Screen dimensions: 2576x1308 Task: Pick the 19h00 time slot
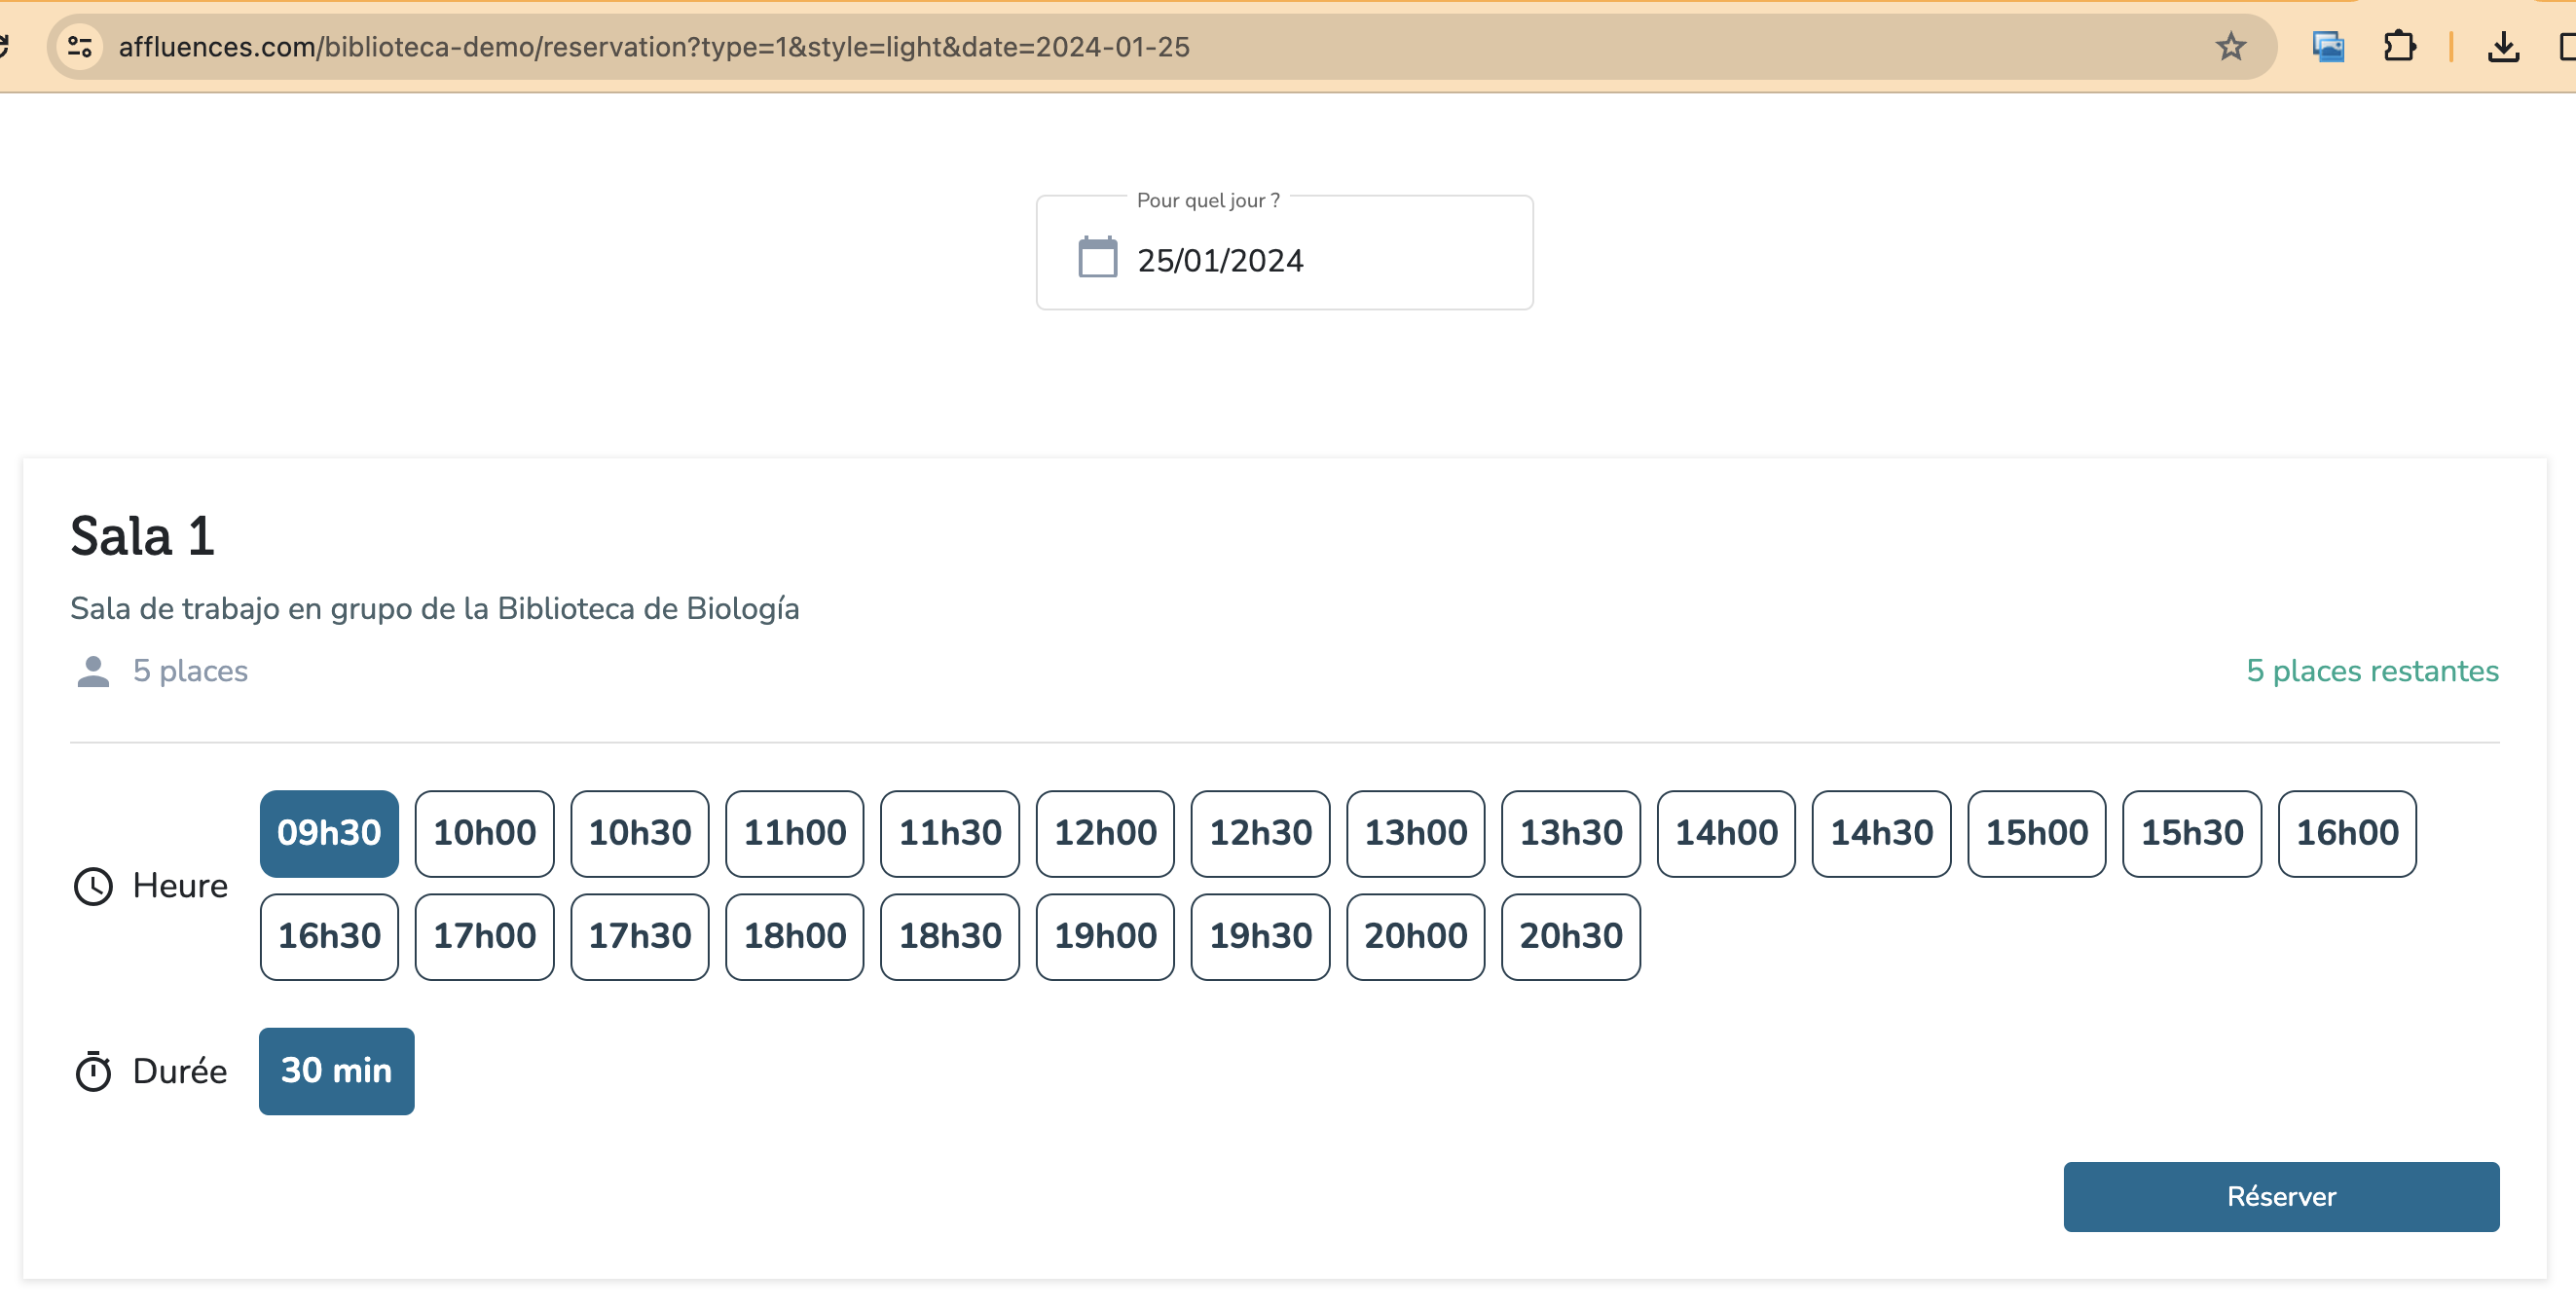[x=1105, y=937]
